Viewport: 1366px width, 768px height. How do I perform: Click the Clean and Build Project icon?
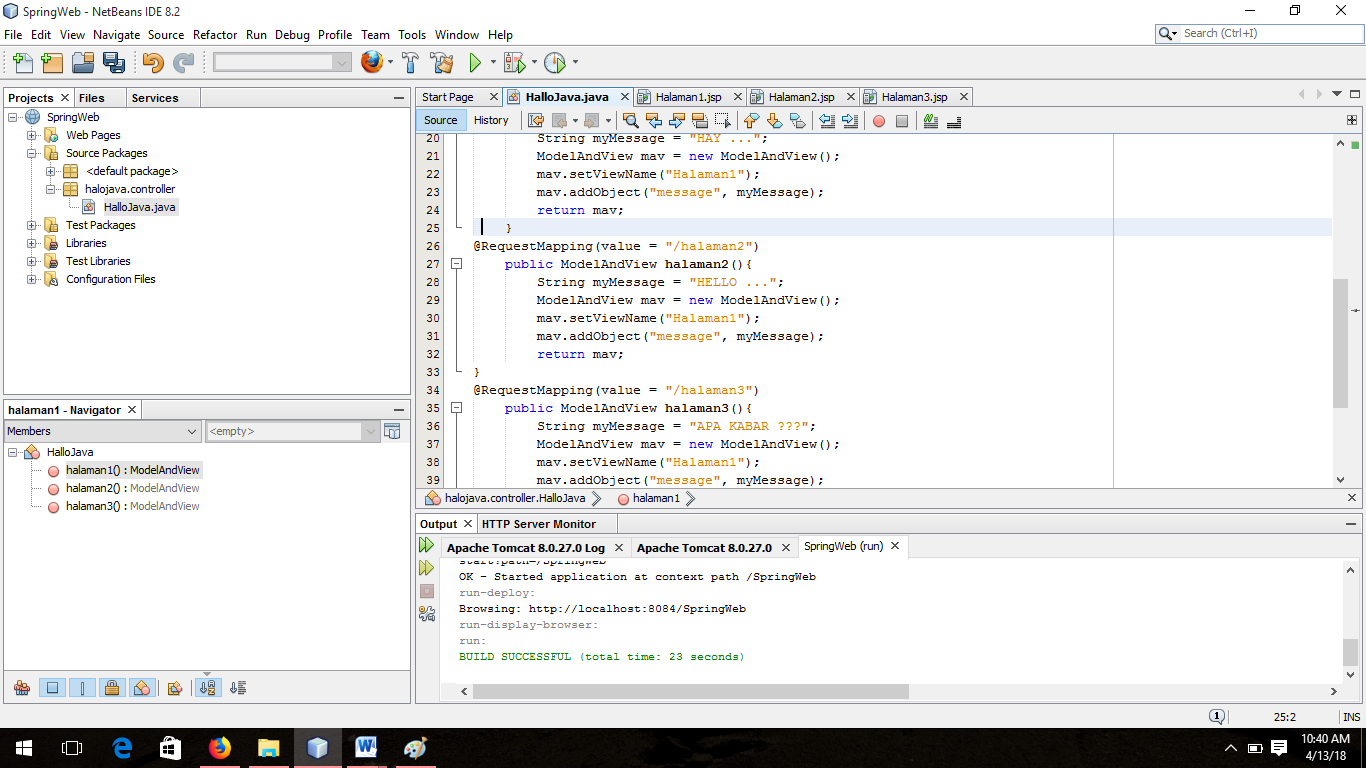pyautogui.click(x=442, y=63)
